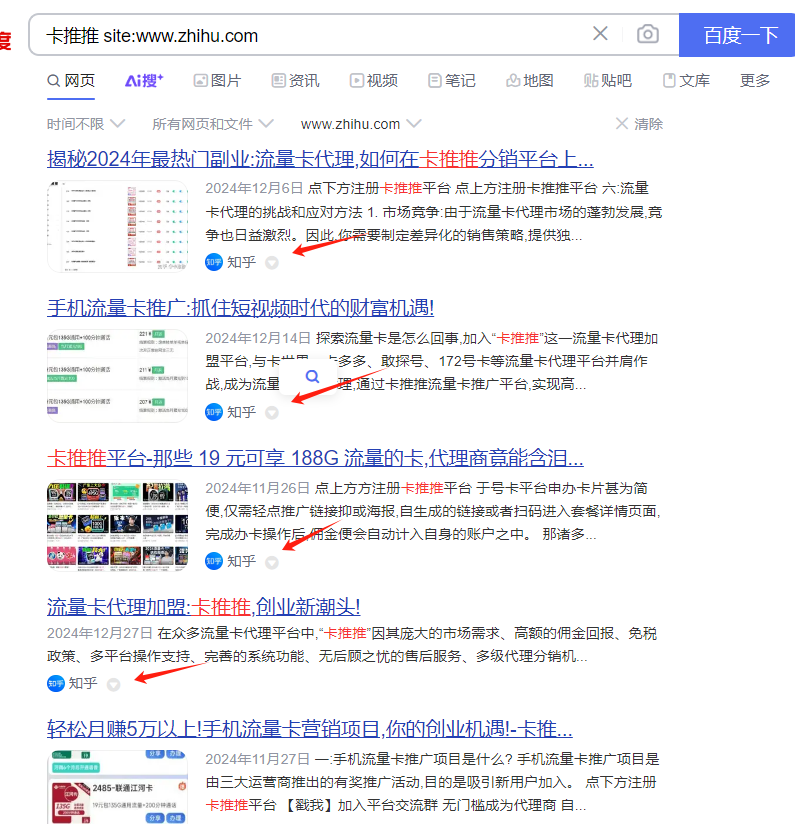Open result 卡推推平台-那些19元可享188G流量的卡

click(315, 458)
